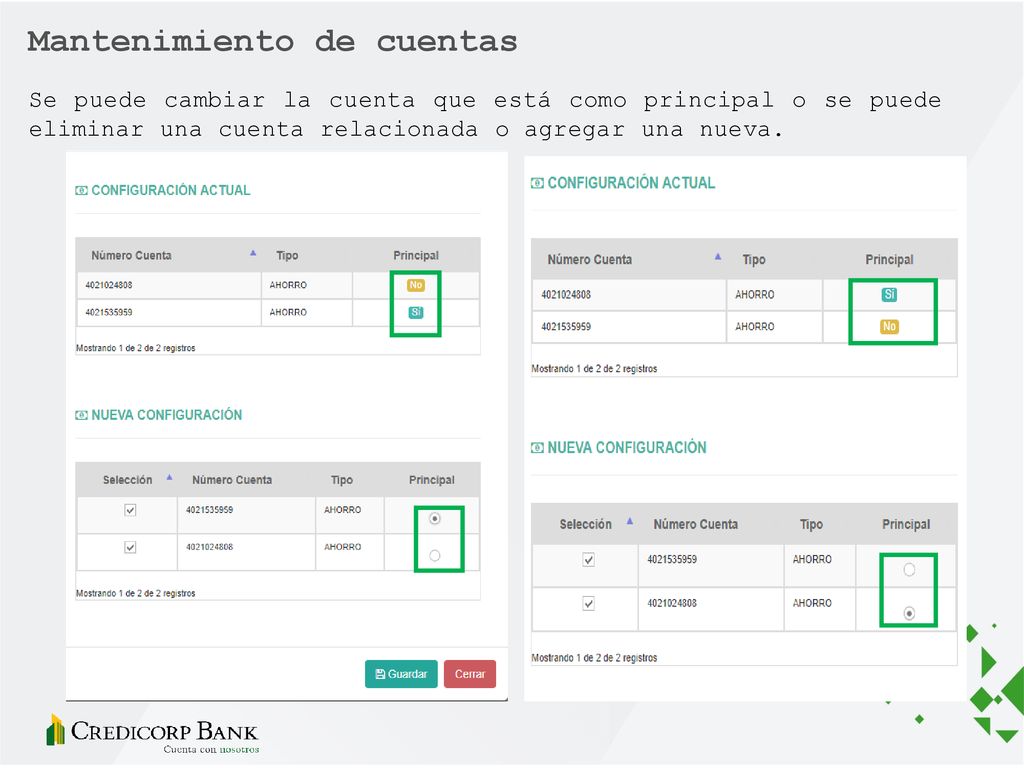Click the Nueva Configuración icon in the left panel
The image size is (1024, 768).
point(82,415)
